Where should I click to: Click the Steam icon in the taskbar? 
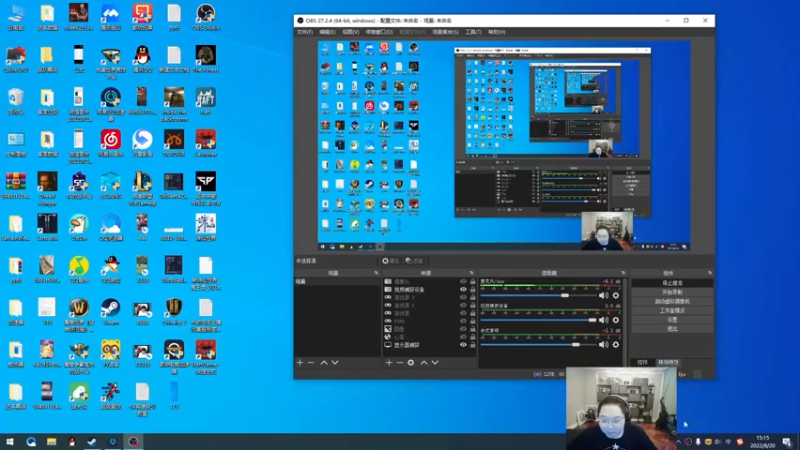coord(92,442)
